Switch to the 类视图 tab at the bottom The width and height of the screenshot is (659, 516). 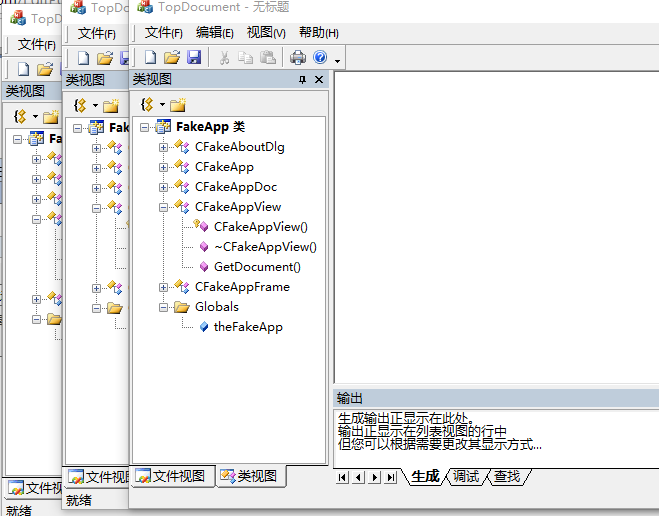pyautogui.click(x=250, y=476)
